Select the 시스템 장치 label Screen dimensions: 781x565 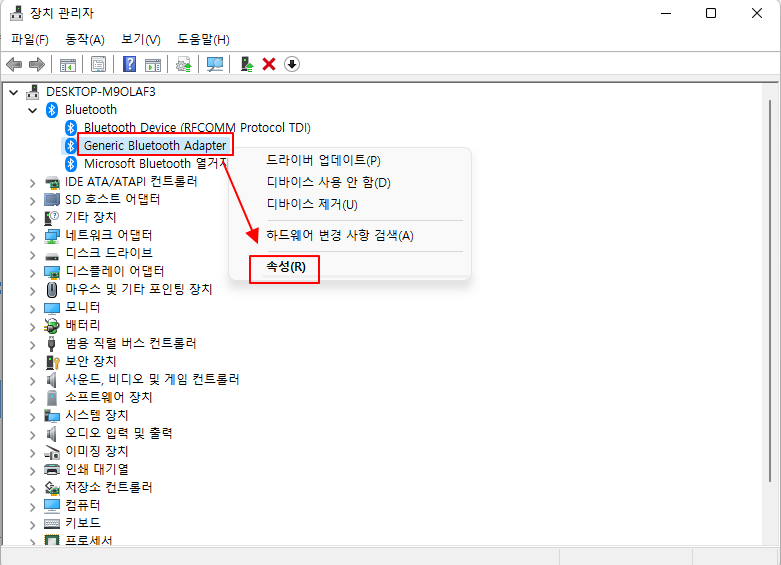[97, 416]
